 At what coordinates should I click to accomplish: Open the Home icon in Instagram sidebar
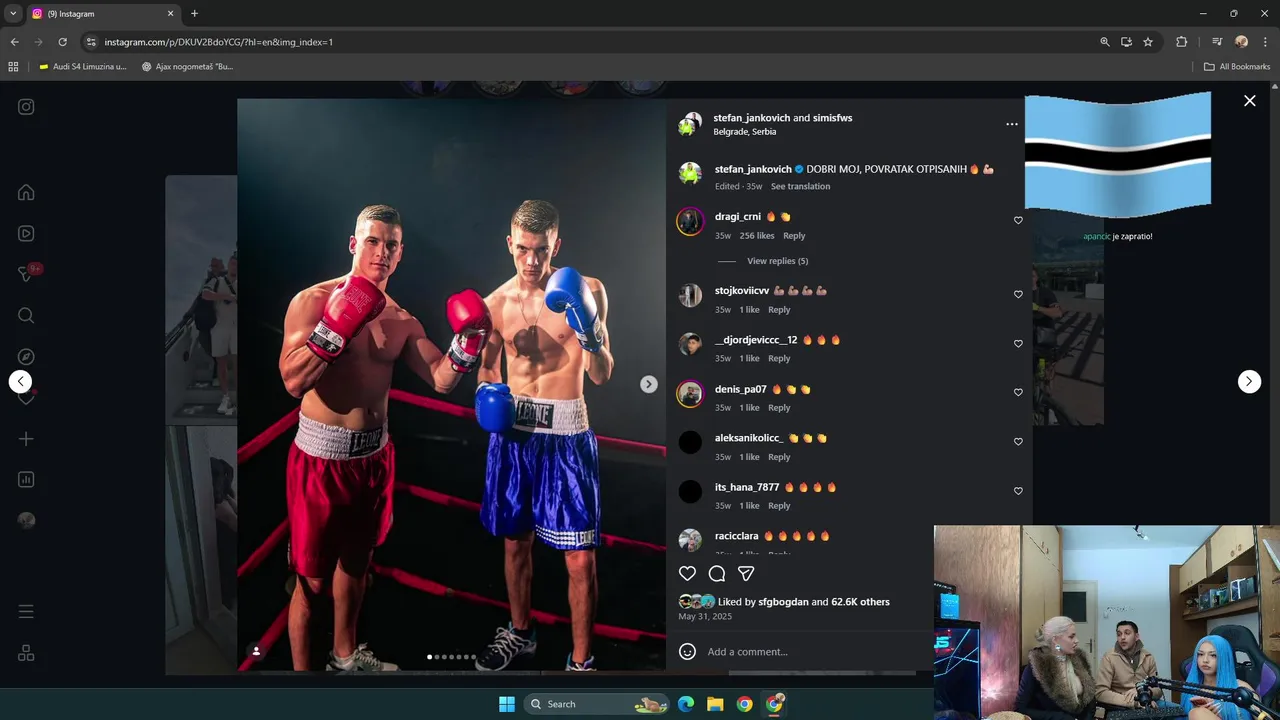26,192
